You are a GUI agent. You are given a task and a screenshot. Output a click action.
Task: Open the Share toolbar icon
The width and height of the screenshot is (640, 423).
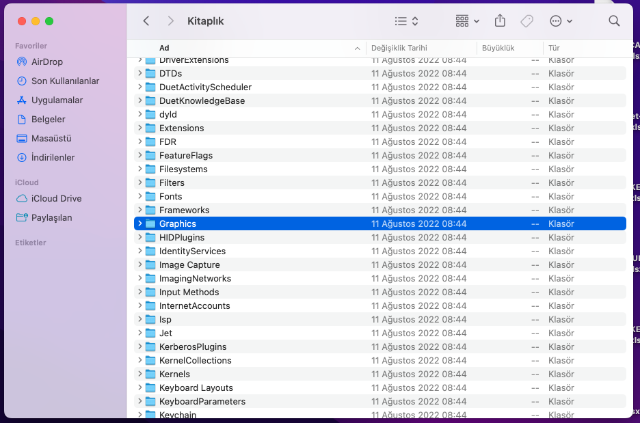pos(500,20)
